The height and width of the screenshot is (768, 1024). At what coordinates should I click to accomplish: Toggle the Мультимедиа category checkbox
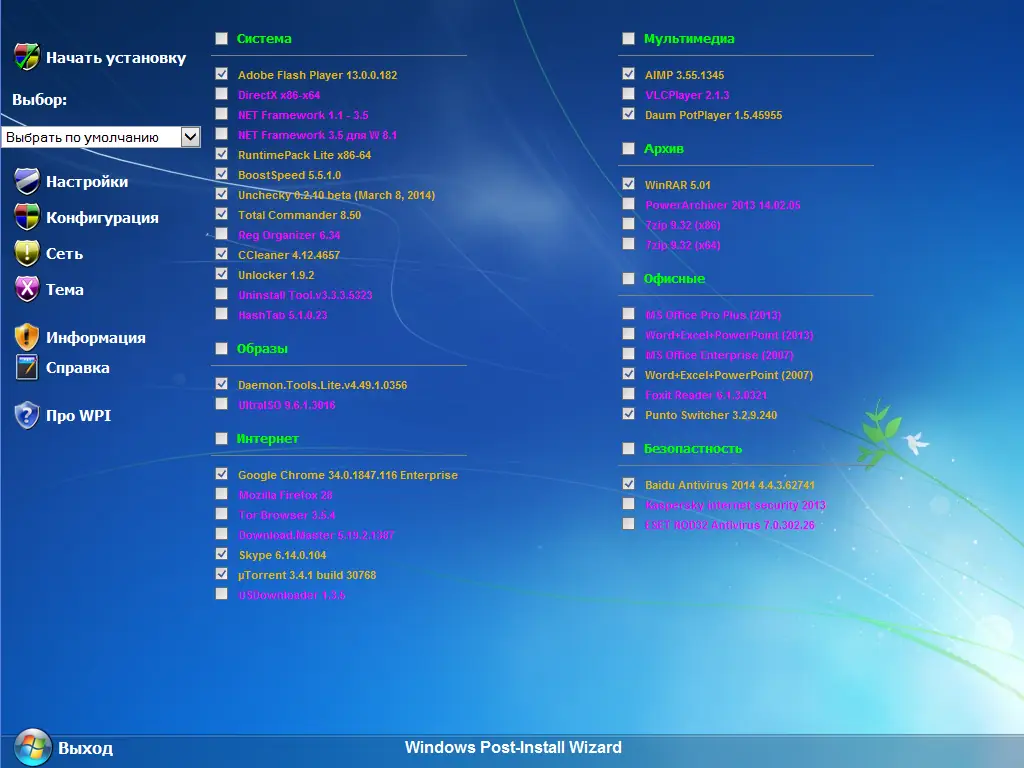point(628,39)
